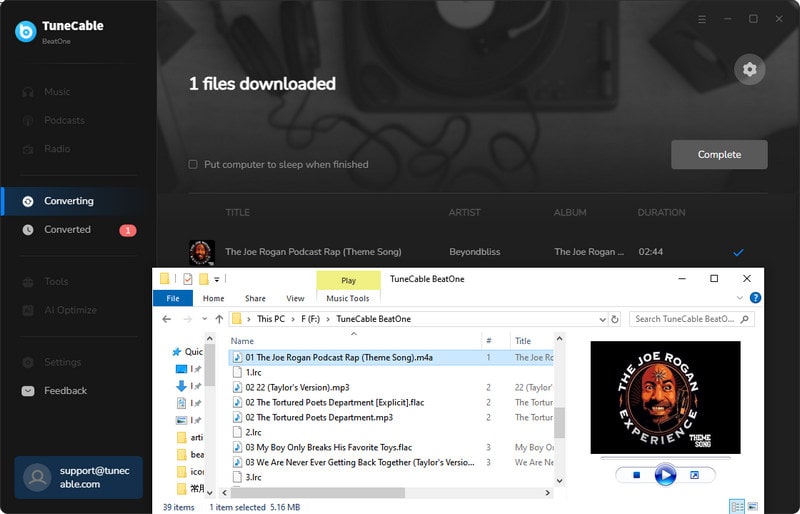Open TuneCable hamburger menu icon
The height and width of the screenshot is (514, 800).
702,19
